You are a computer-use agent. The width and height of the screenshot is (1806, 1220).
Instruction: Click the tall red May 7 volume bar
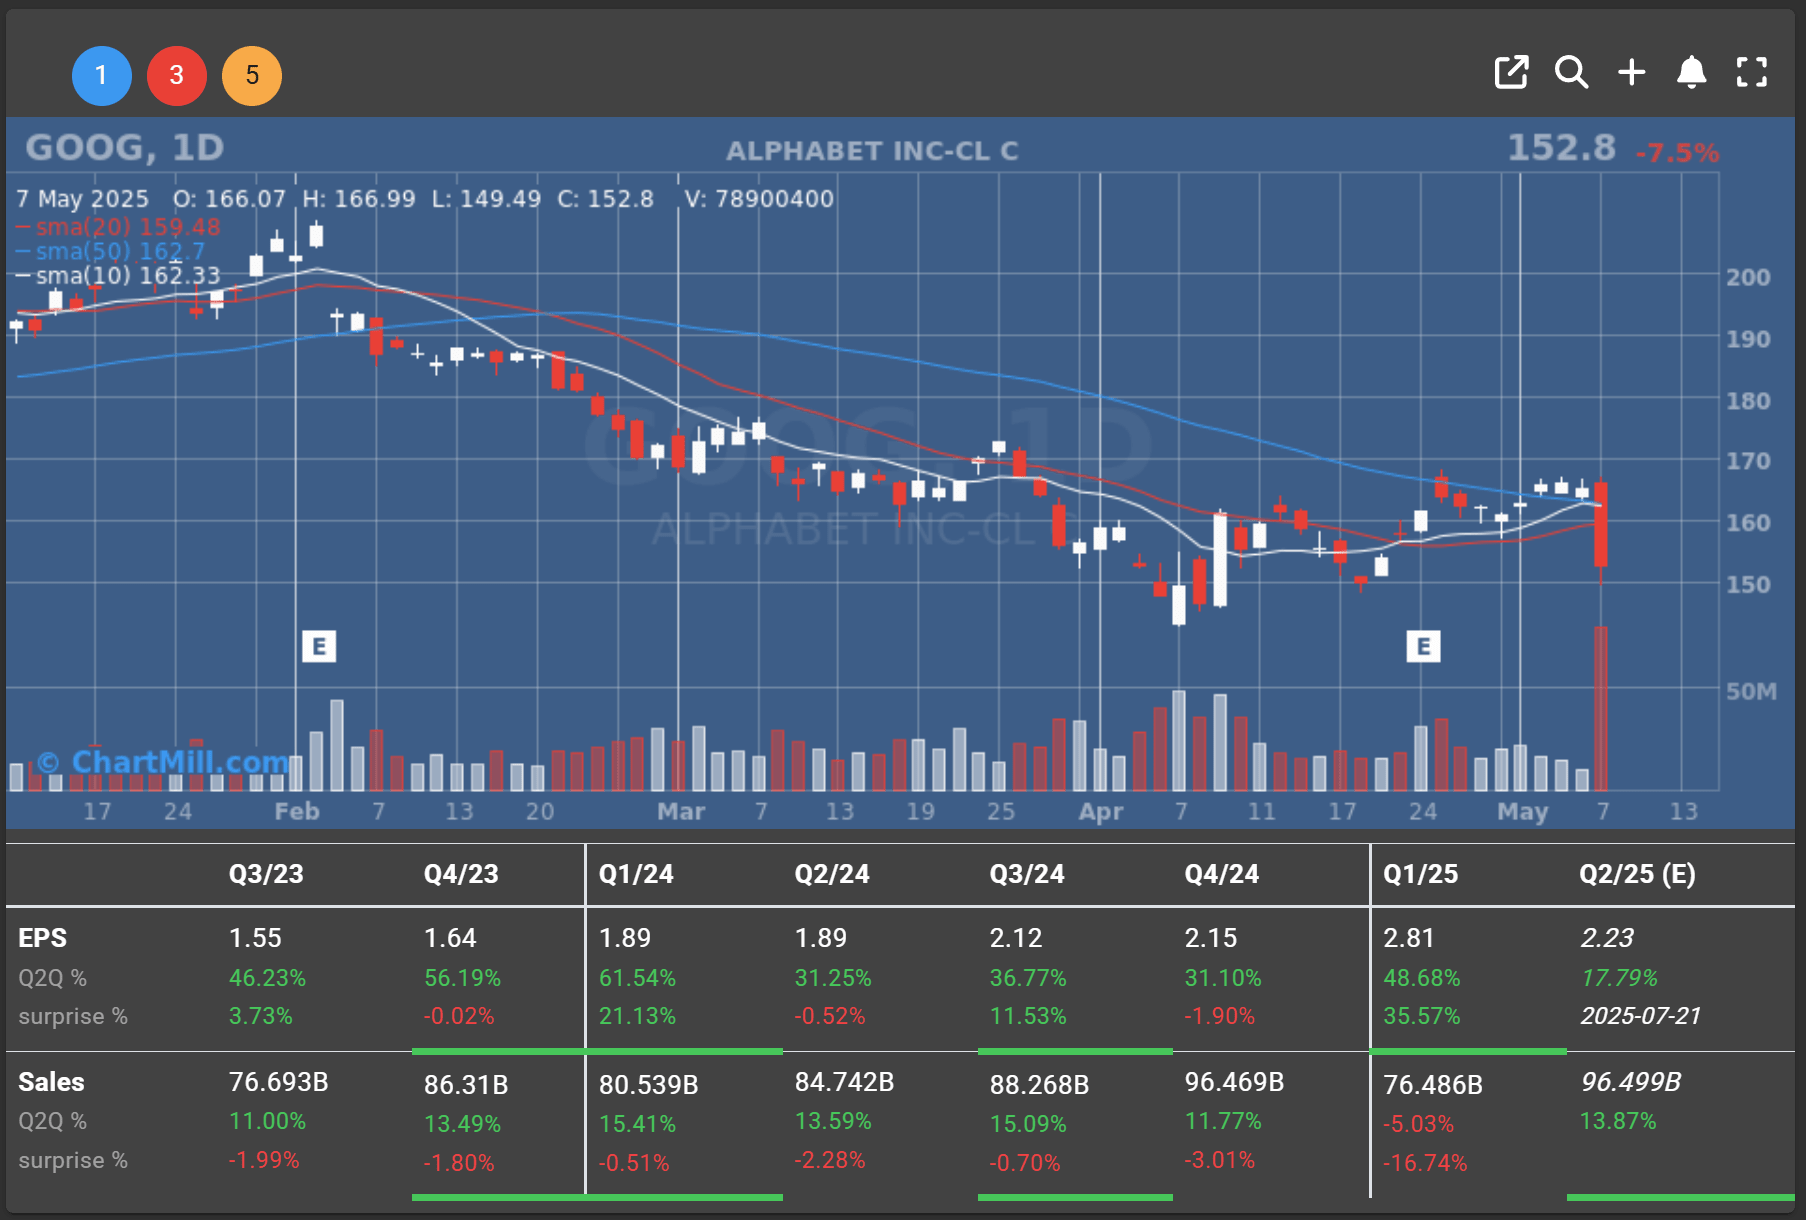coord(1601,708)
